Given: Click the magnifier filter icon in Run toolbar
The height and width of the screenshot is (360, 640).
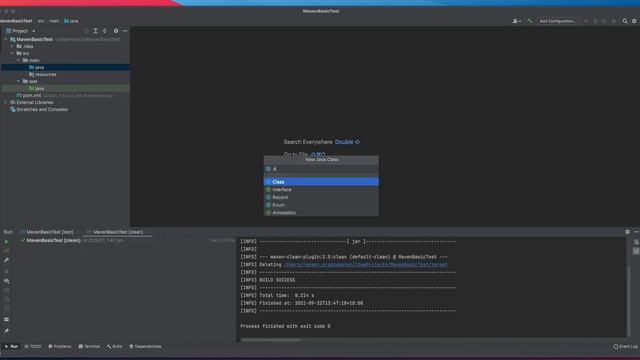Looking at the screenshot, I should tap(7, 281).
